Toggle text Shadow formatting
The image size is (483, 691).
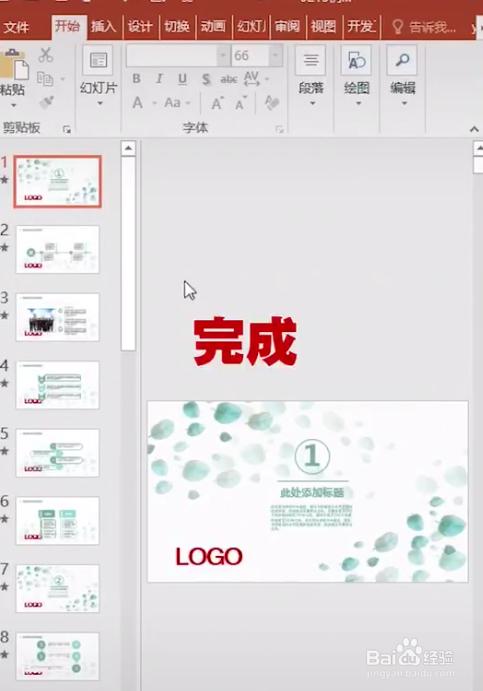[205, 79]
